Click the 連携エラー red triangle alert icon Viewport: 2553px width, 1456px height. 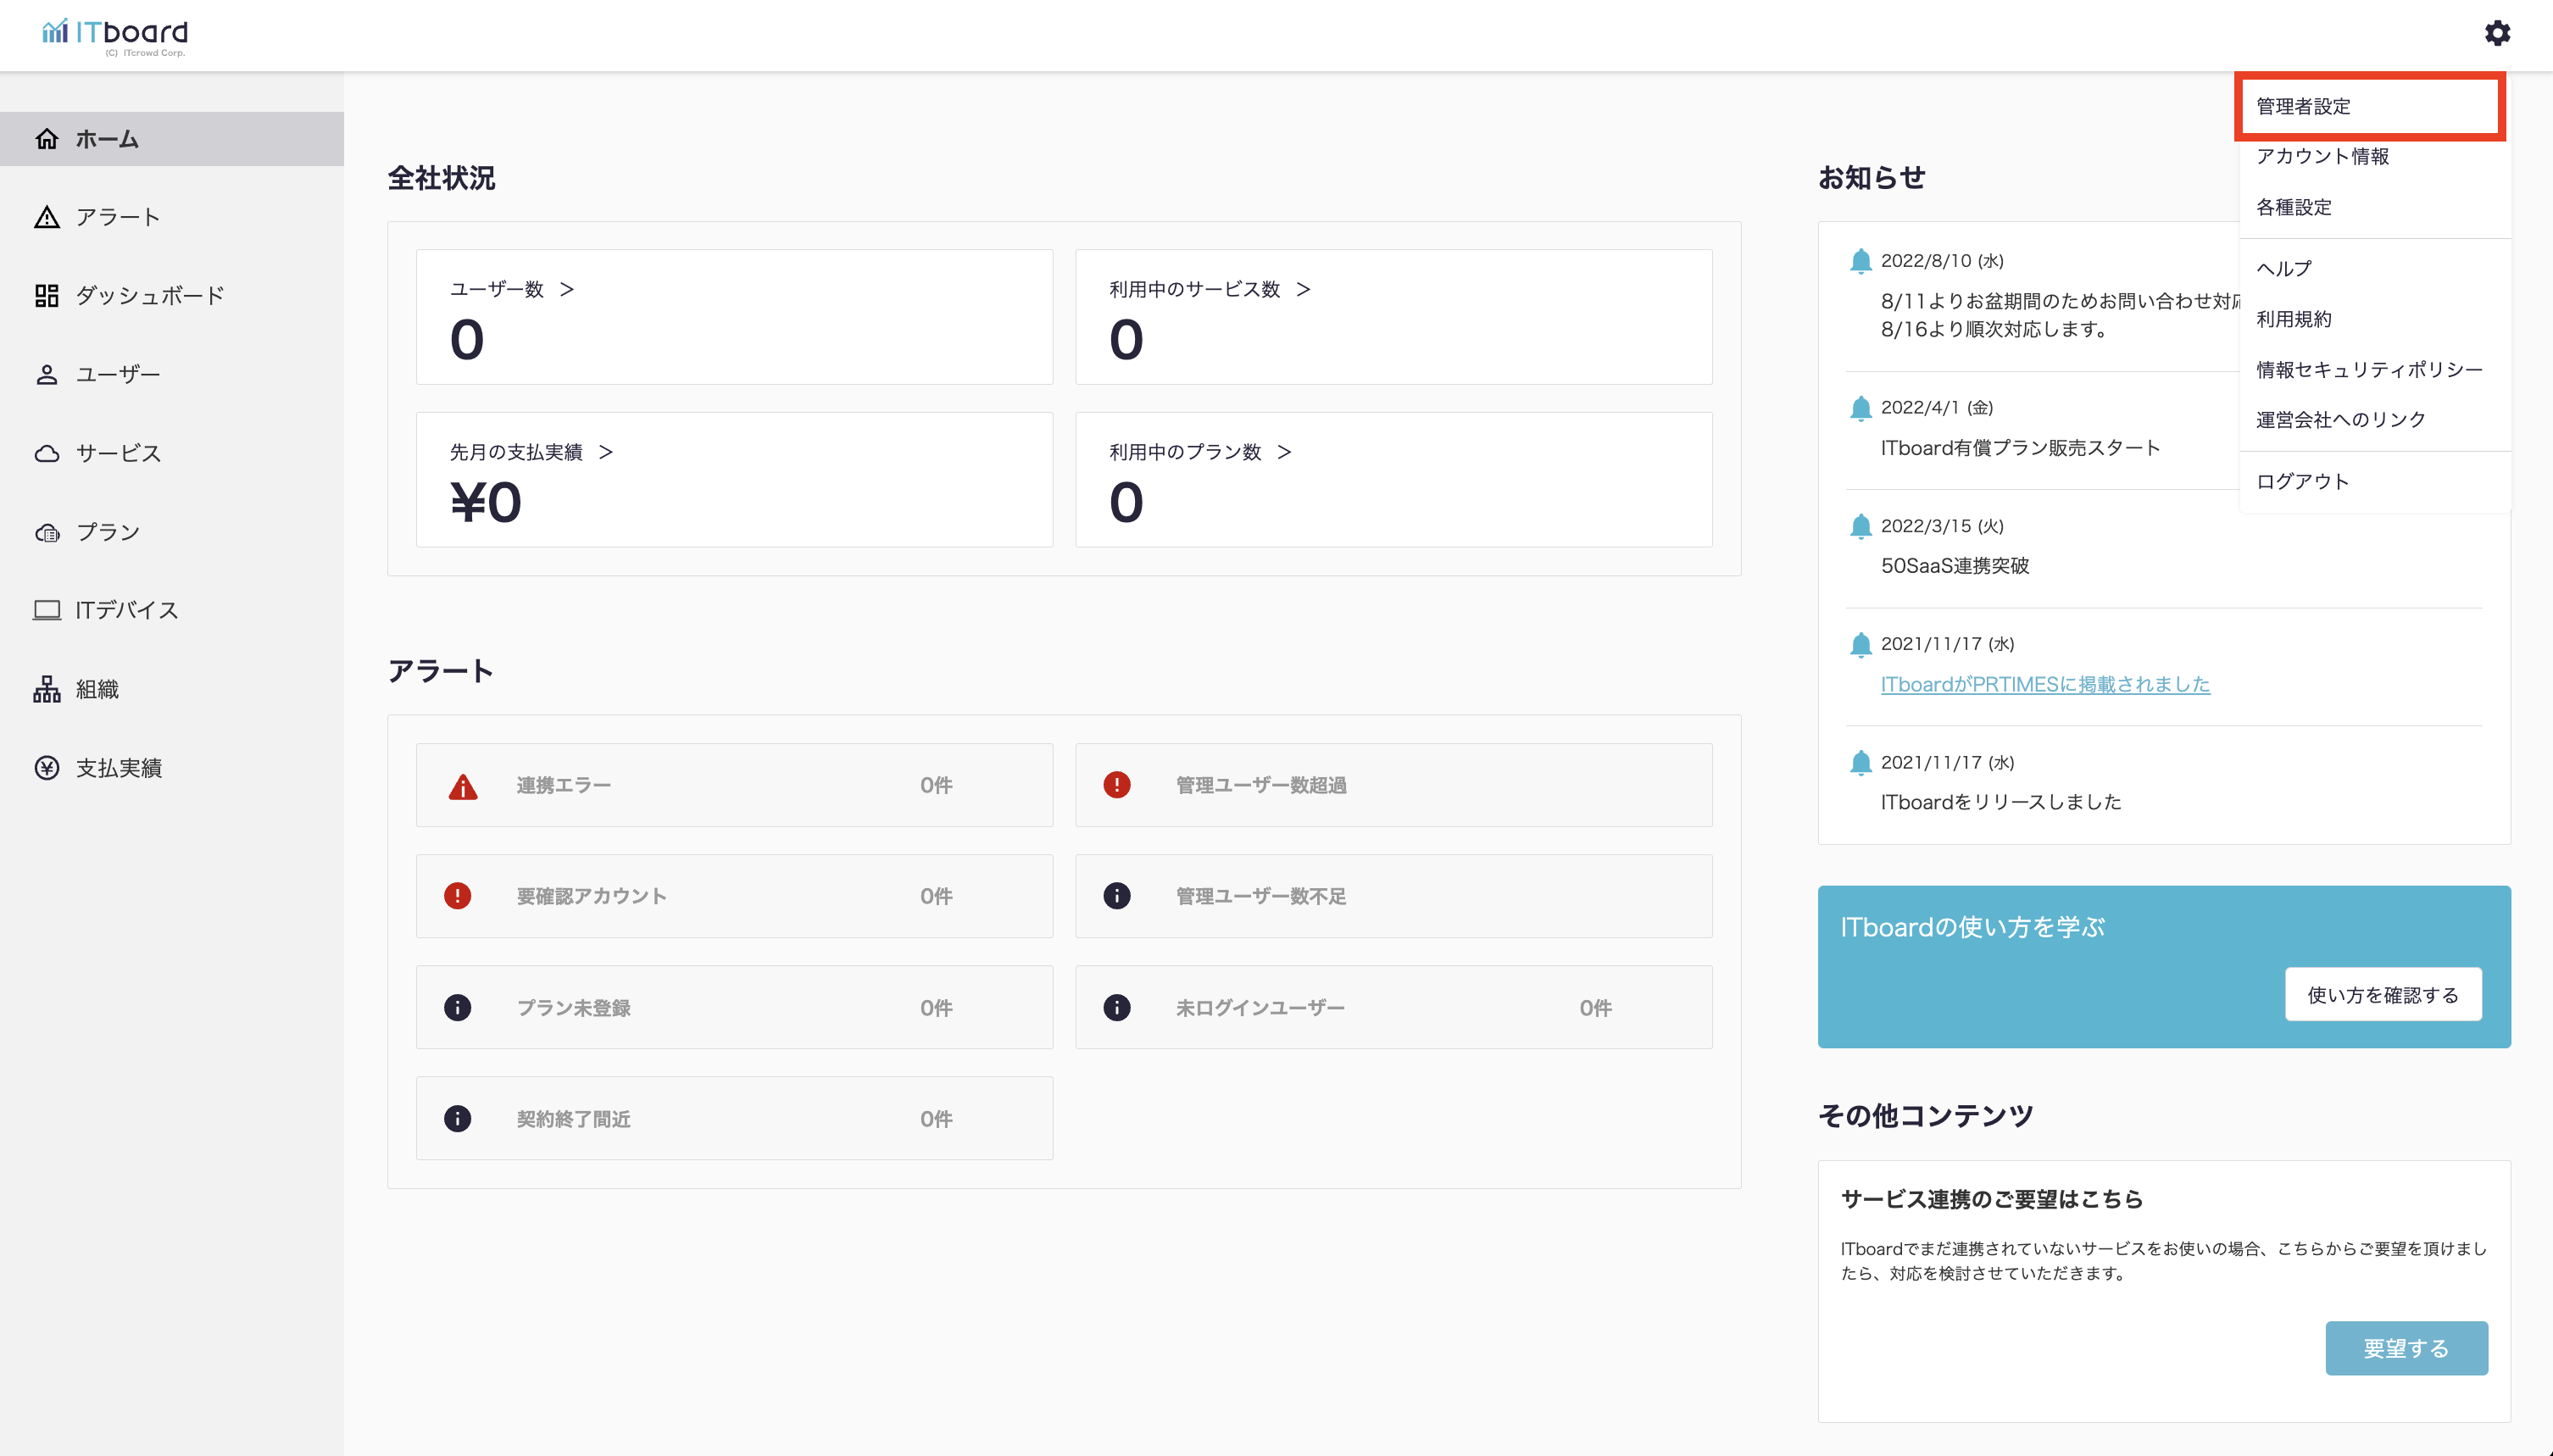tap(462, 787)
